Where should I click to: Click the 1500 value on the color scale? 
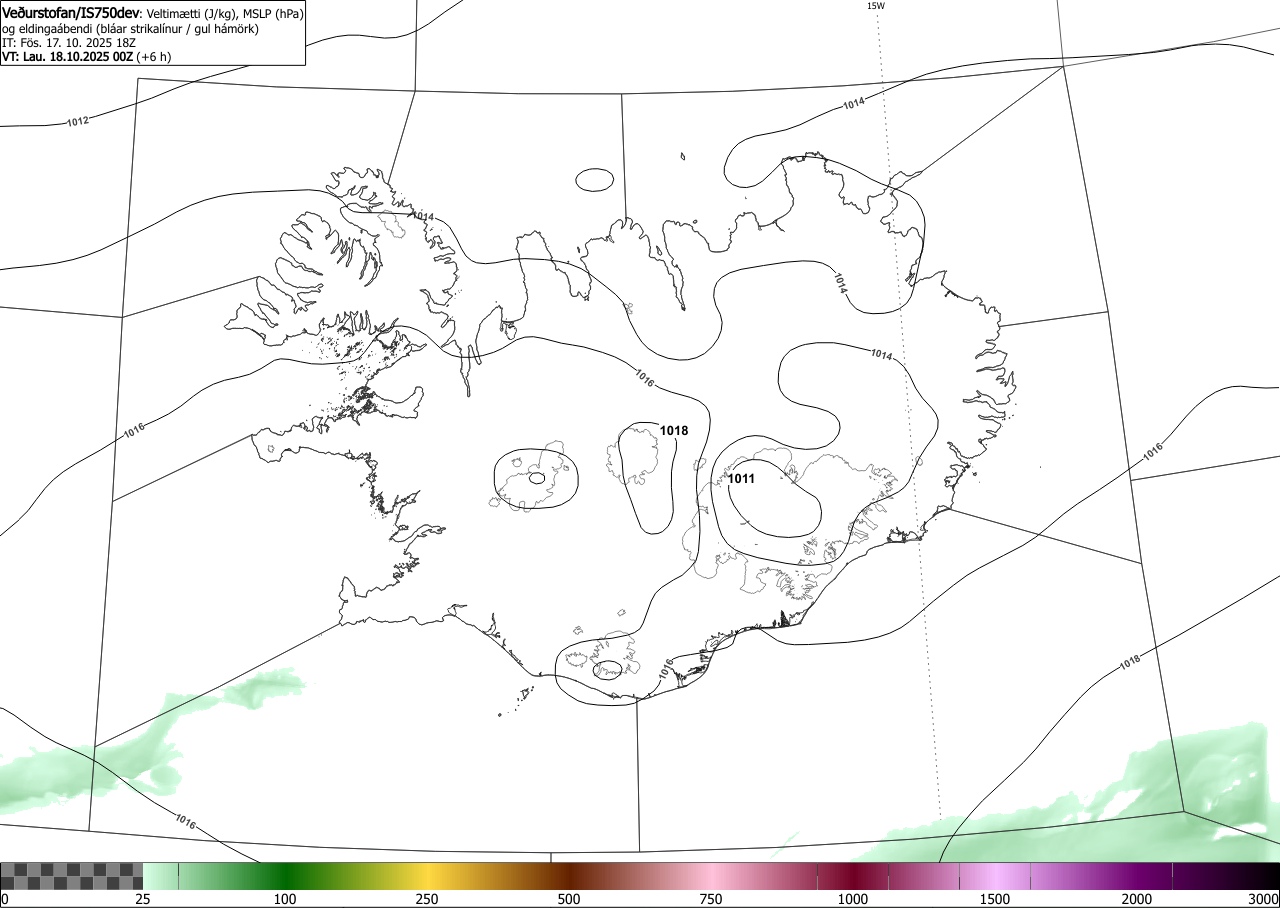pyautogui.click(x=995, y=899)
